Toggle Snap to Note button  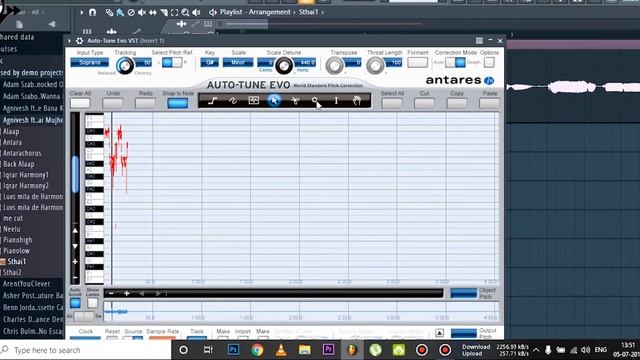[178, 103]
